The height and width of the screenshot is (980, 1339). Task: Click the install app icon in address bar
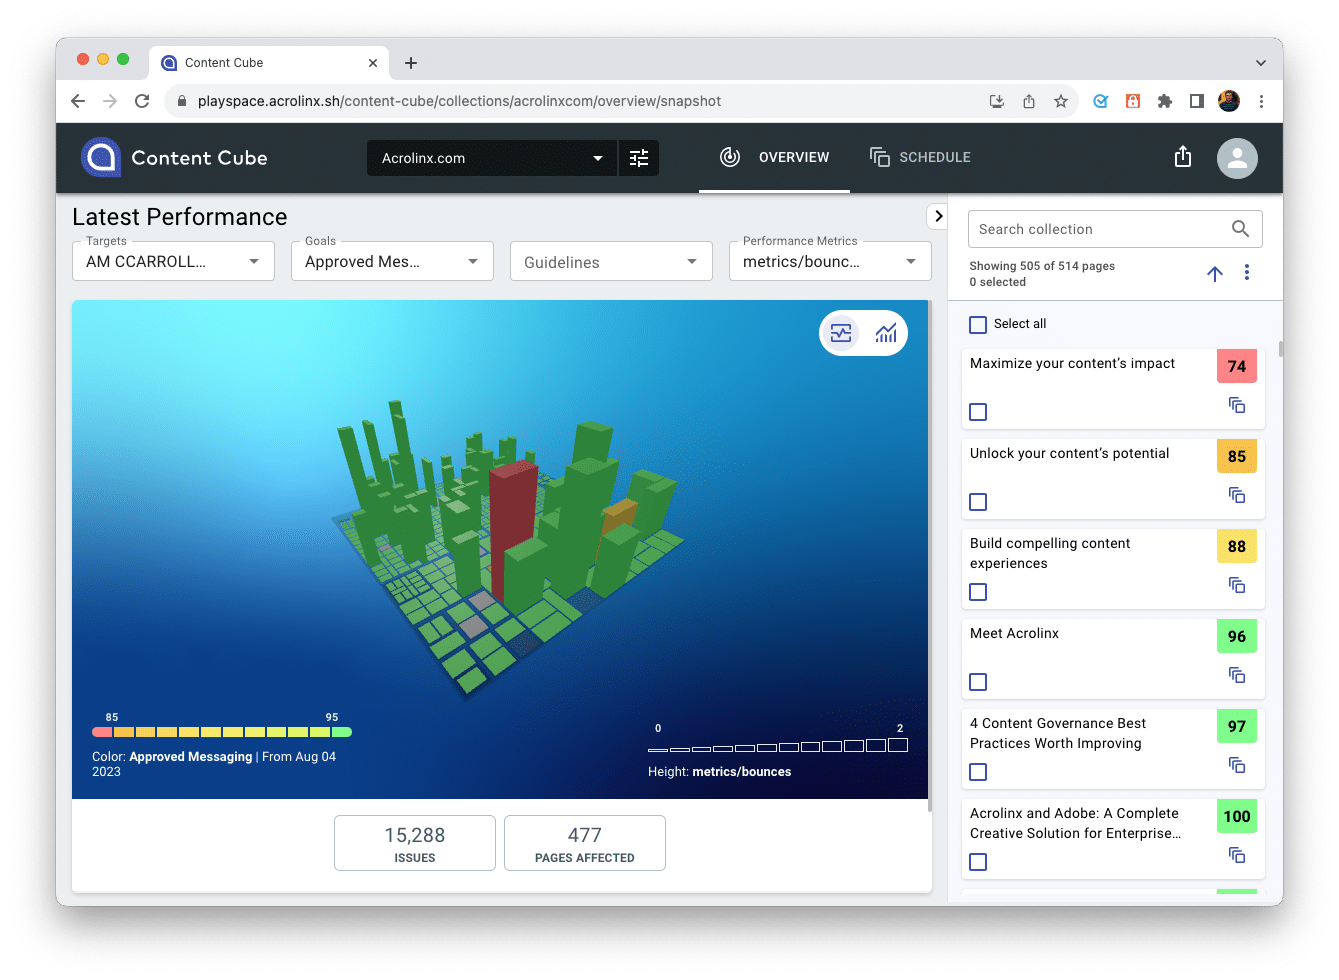[x=997, y=101]
